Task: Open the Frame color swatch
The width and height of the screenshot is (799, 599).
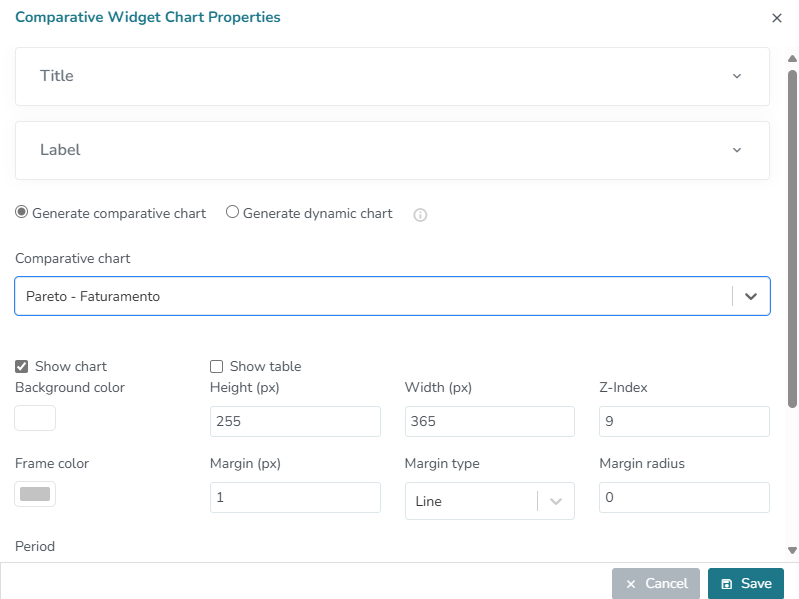Action: 35,494
